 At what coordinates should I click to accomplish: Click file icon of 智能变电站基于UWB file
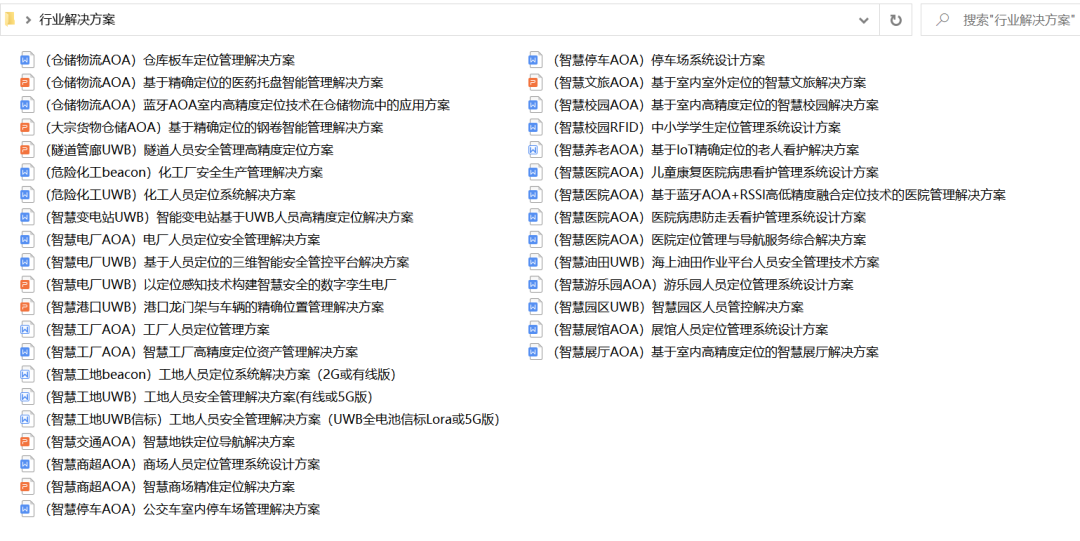coord(27,218)
